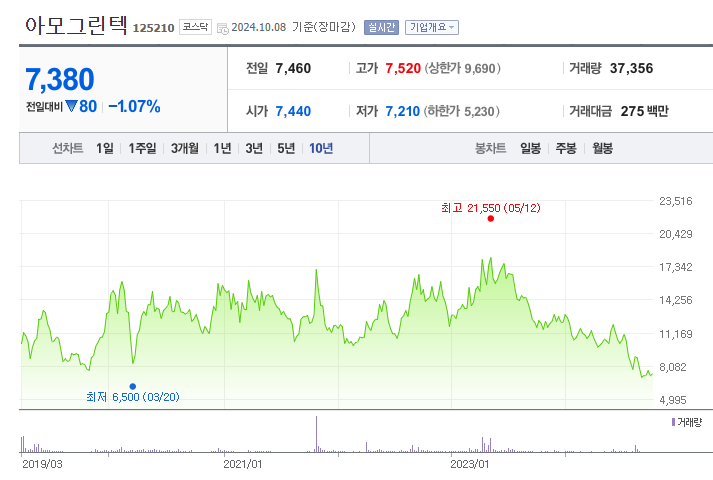Viewport: 713px width, 480px height.
Task: Click the tallest purple volume bar
Action: coord(316,434)
